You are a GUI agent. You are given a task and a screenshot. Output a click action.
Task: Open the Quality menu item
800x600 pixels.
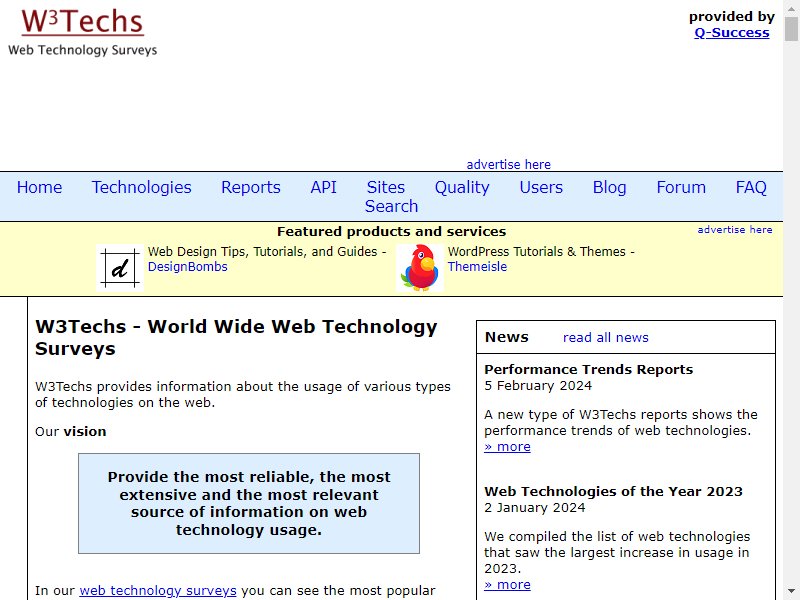[462, 187]
